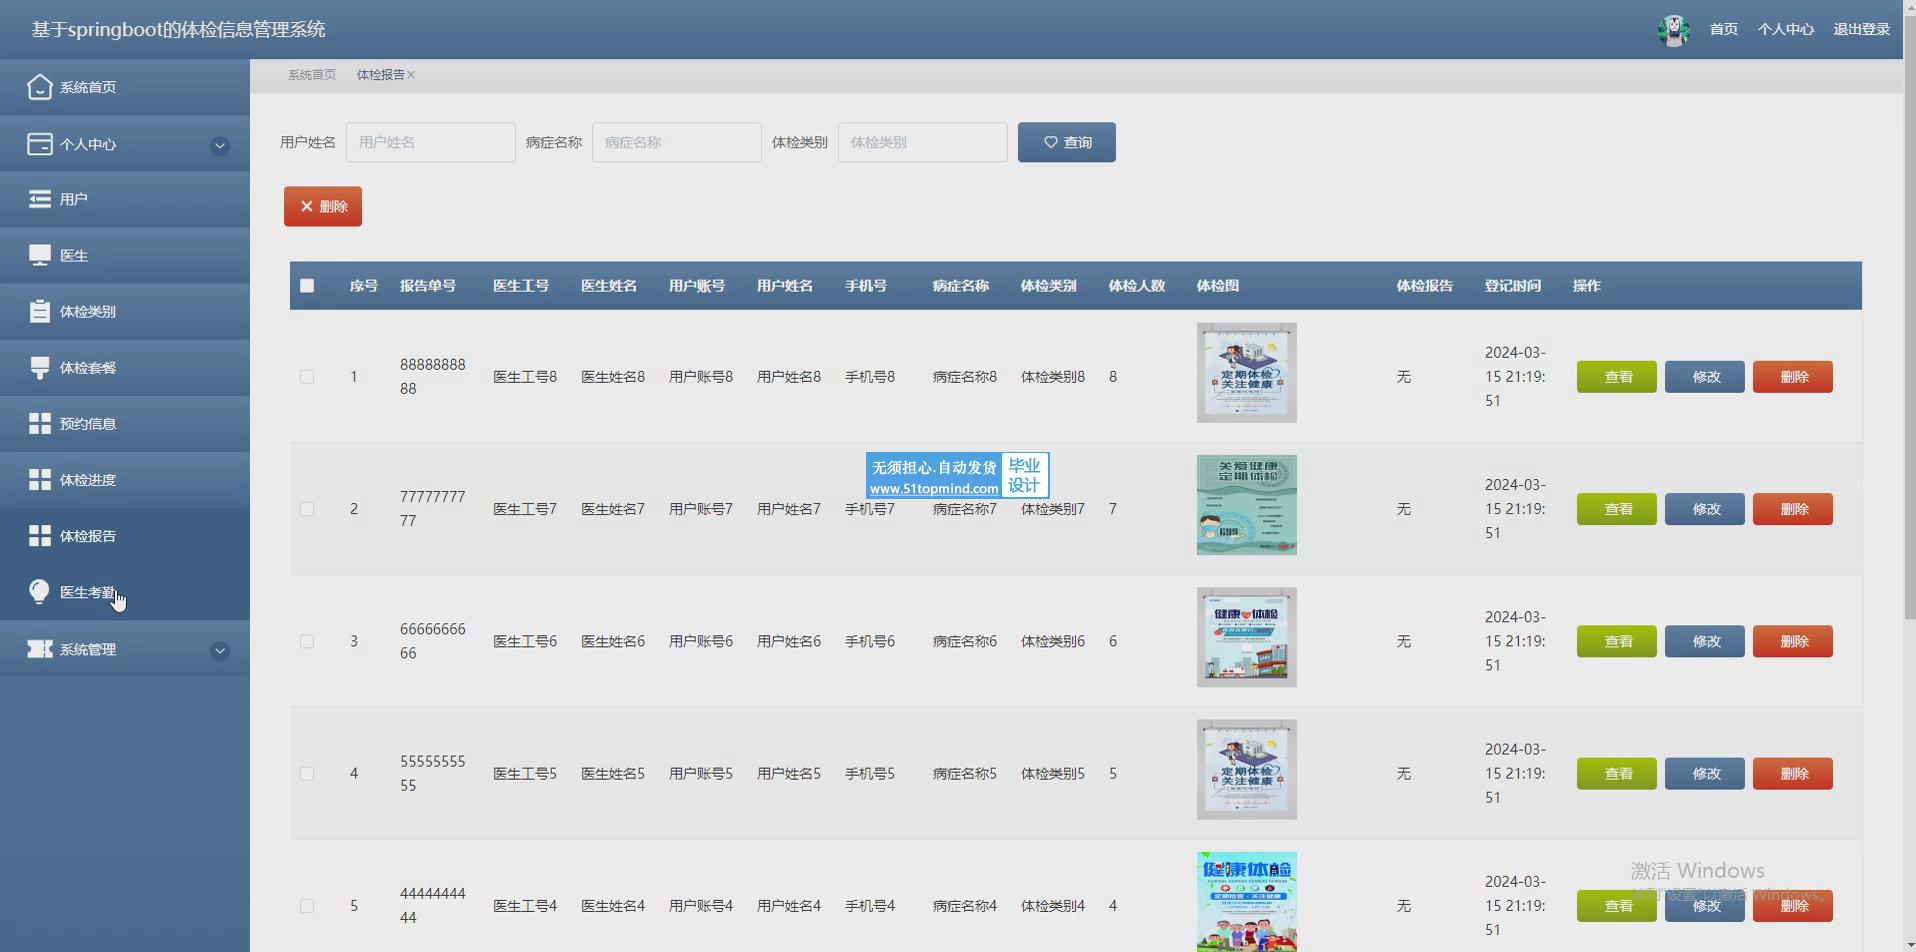Click the bulb icon beside 医生考勤
The width and height of the screenshot is (1916, 952).
click(x=39, y=592)
